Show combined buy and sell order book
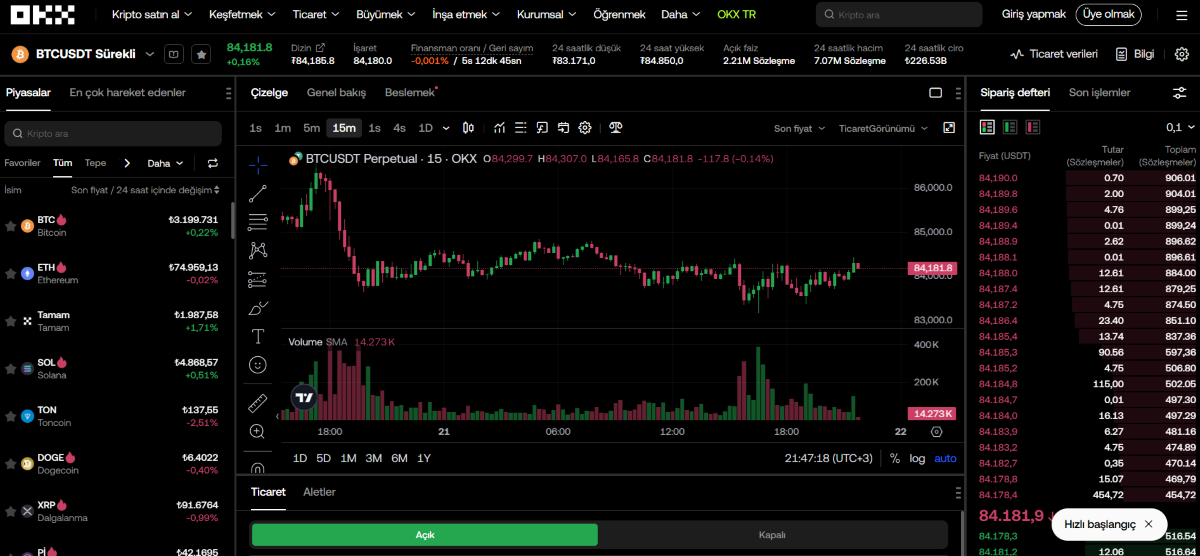The width and height of the screenshot is (1200, 556). point(988,127)
